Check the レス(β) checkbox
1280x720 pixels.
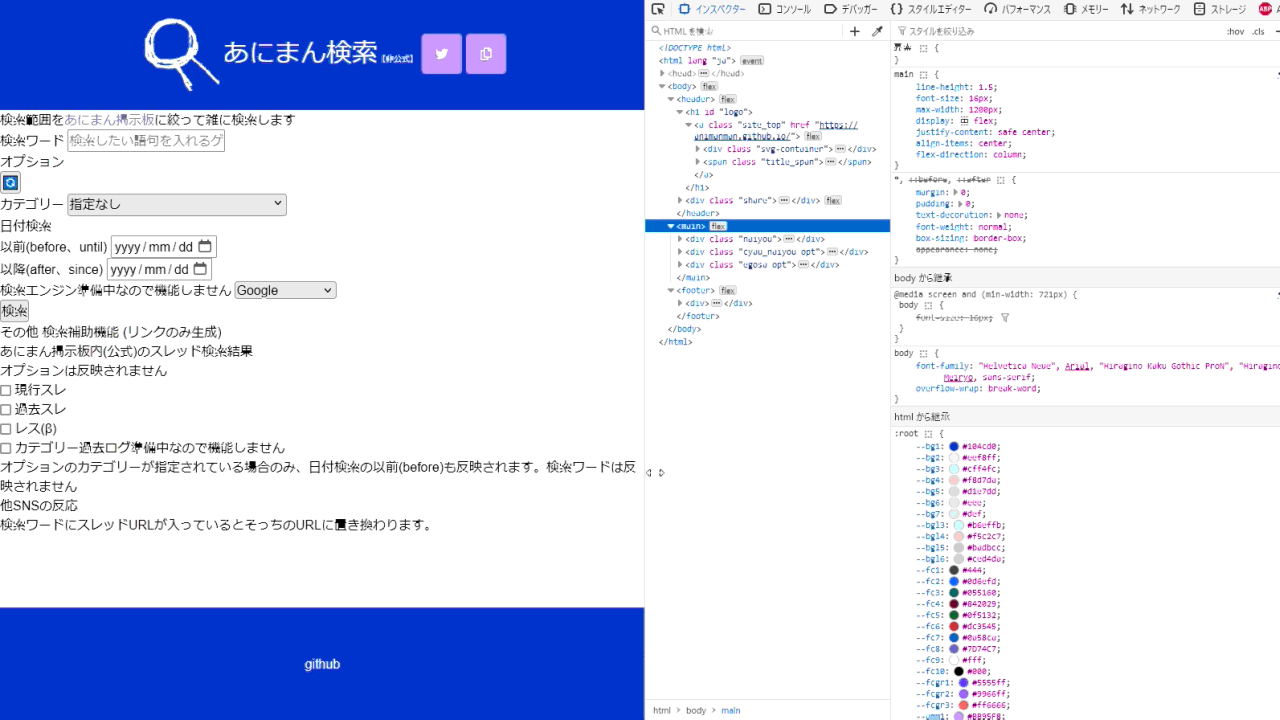pos(6,429)
